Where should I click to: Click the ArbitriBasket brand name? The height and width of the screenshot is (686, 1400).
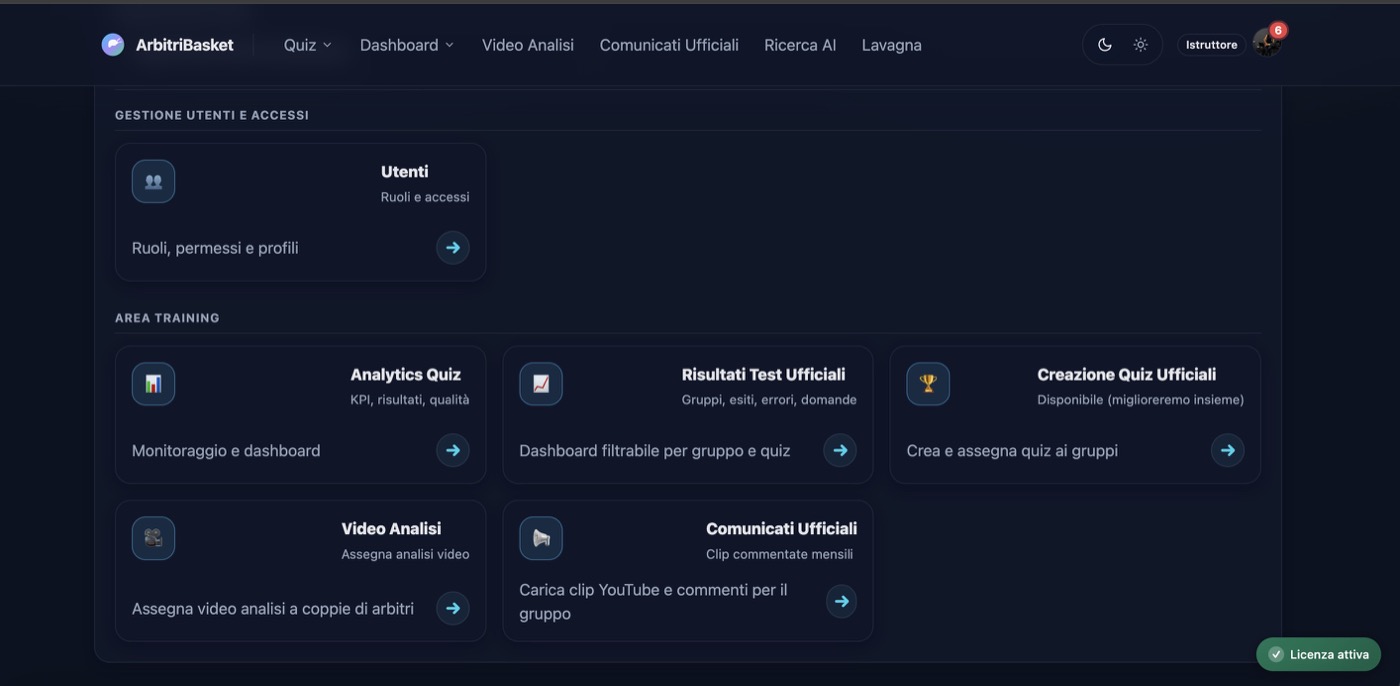[x=185, y=45]
